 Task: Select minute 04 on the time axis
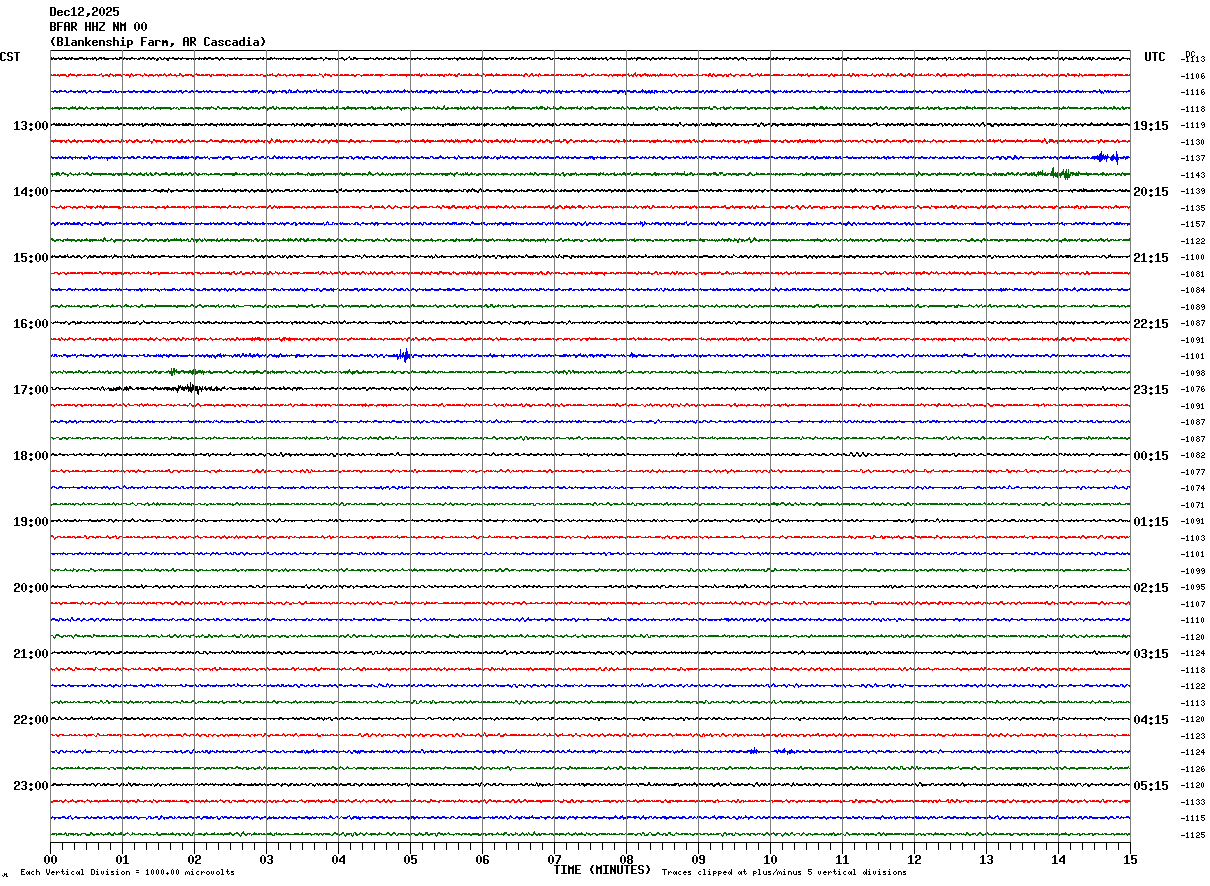coord(338,859)
